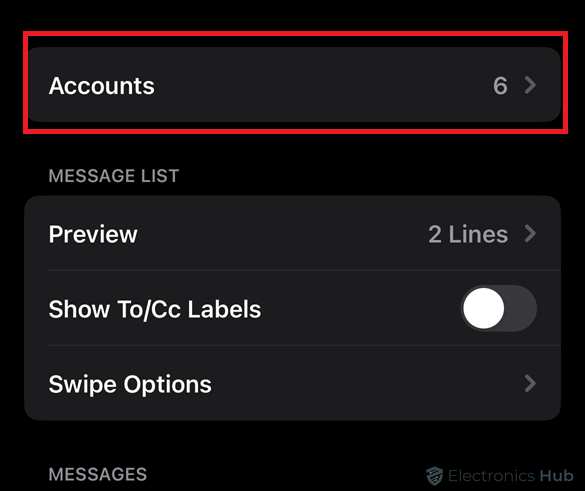585x491 pixels.
Task: Toggle the Show To/Cc Labels switch
Action: [499, 308]
